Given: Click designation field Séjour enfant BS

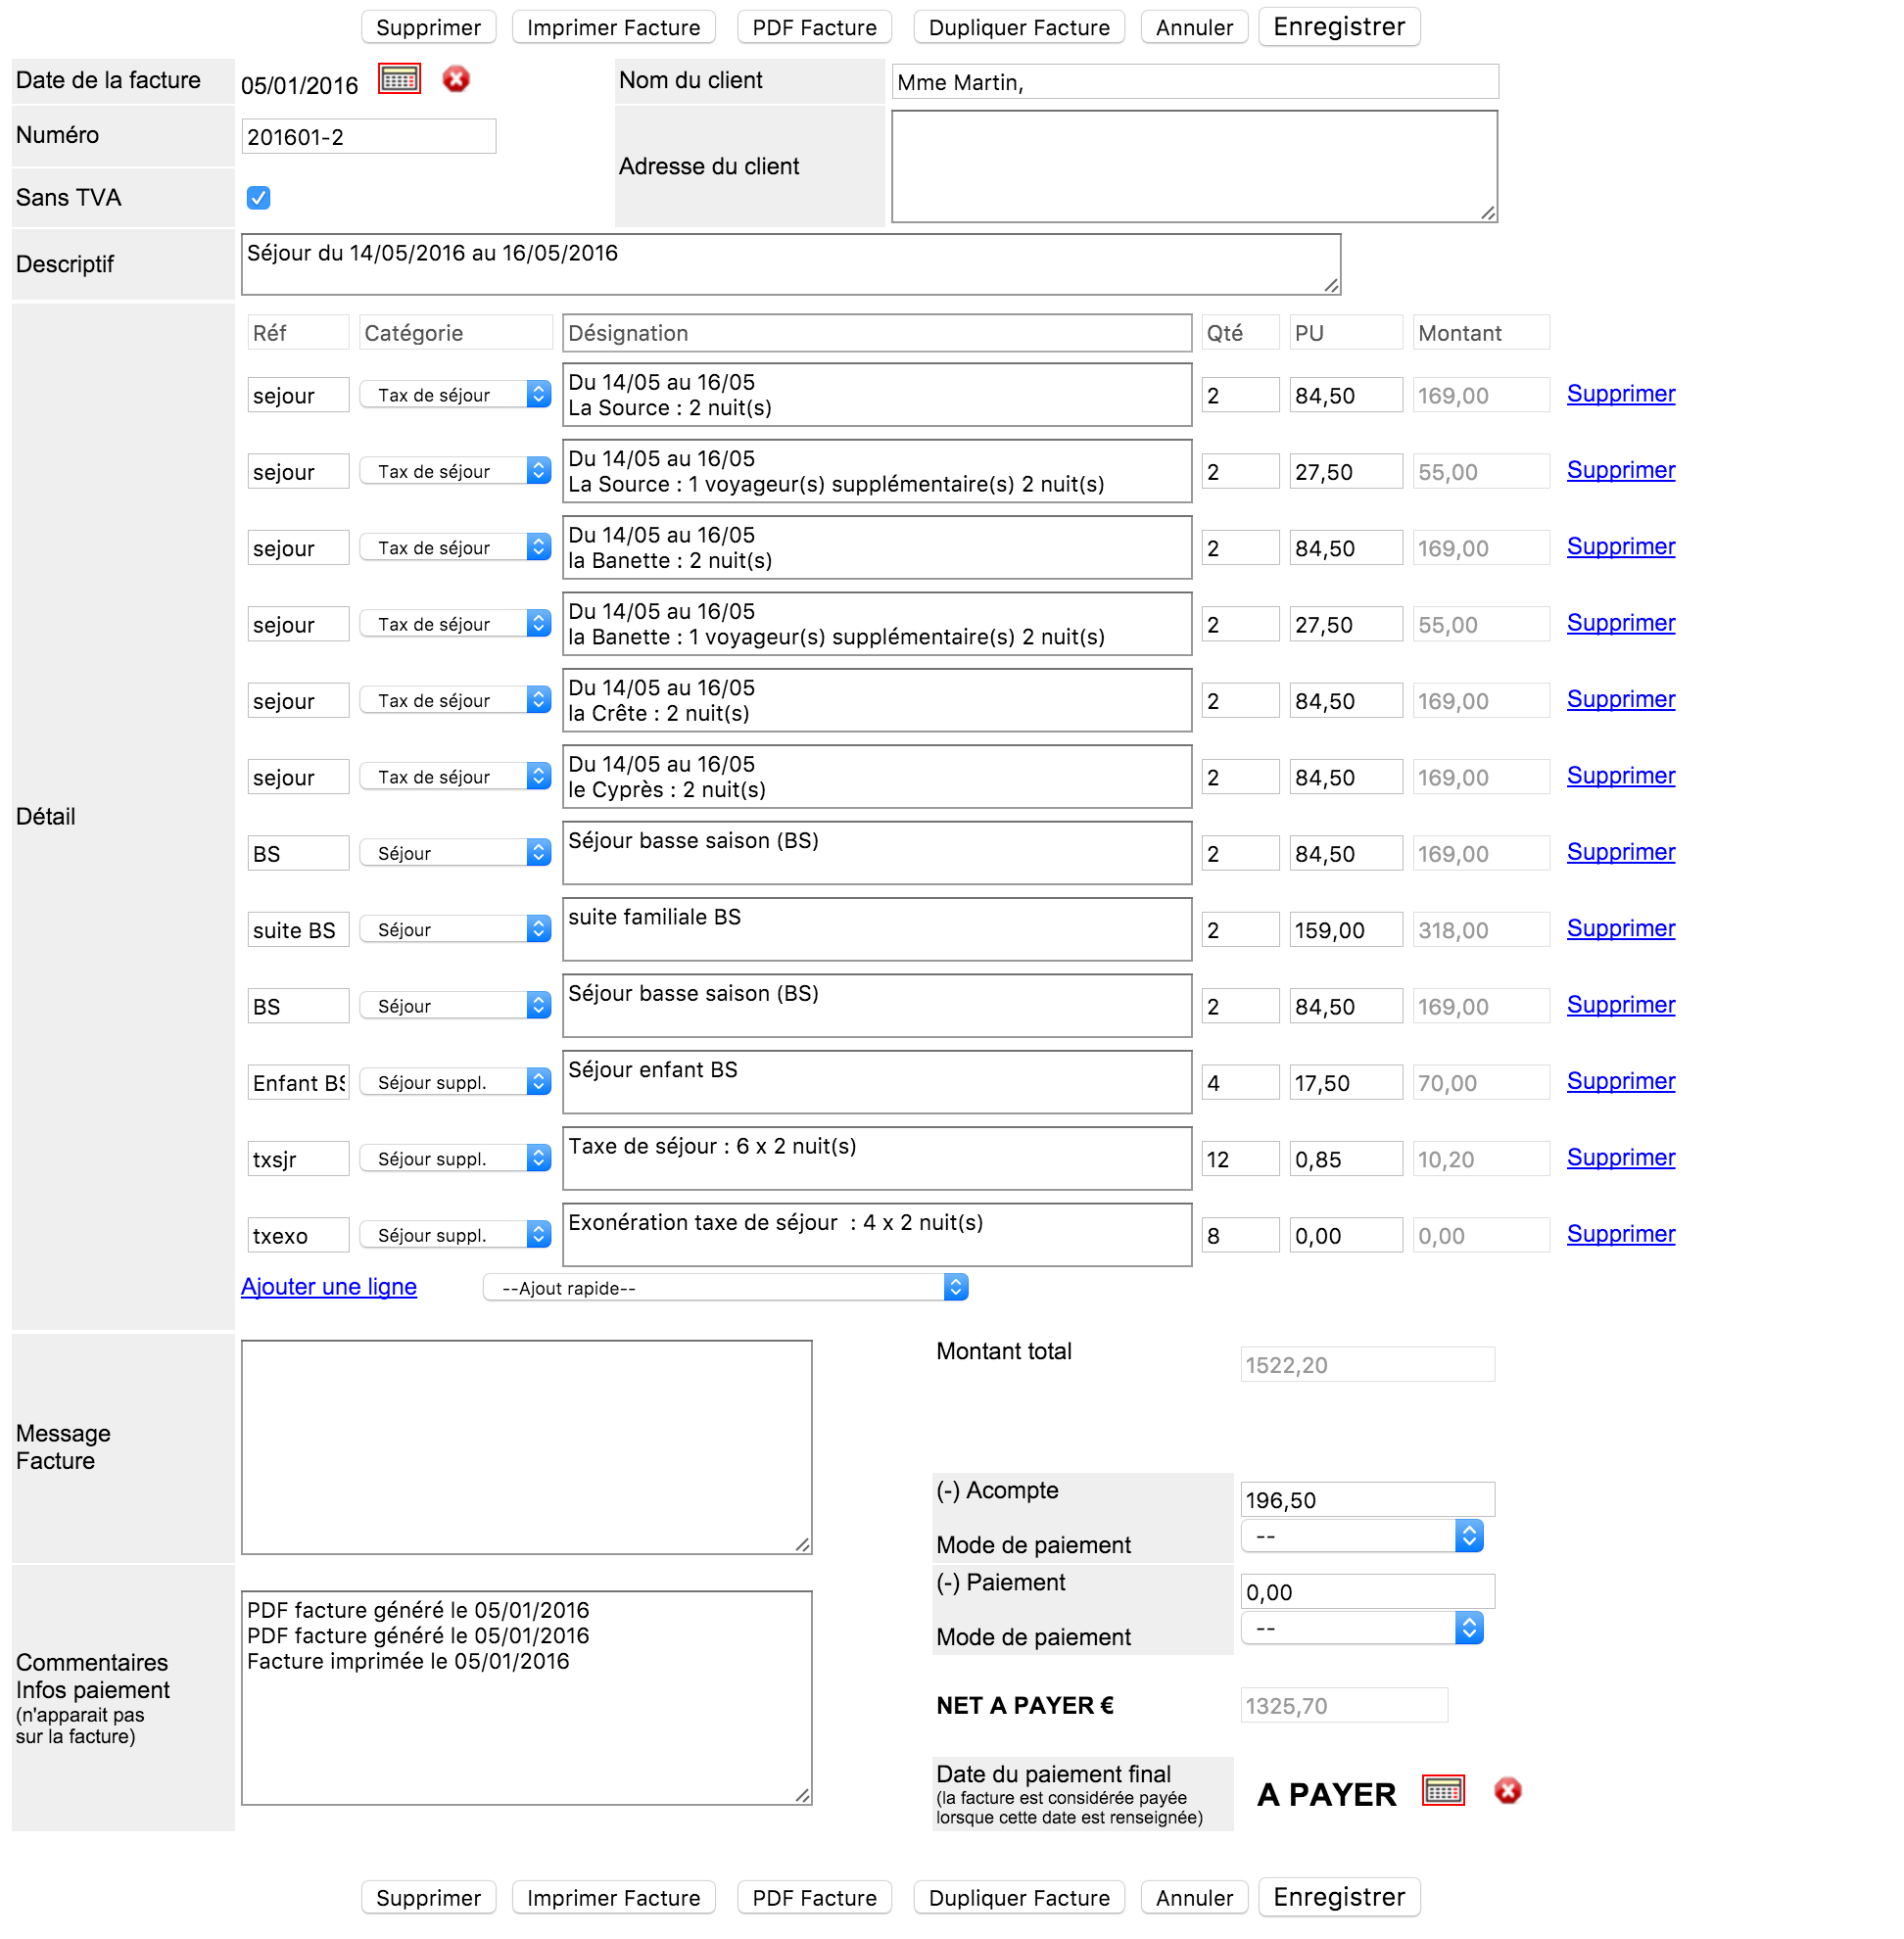Looking at the screenshot, I should (877, 1082).
